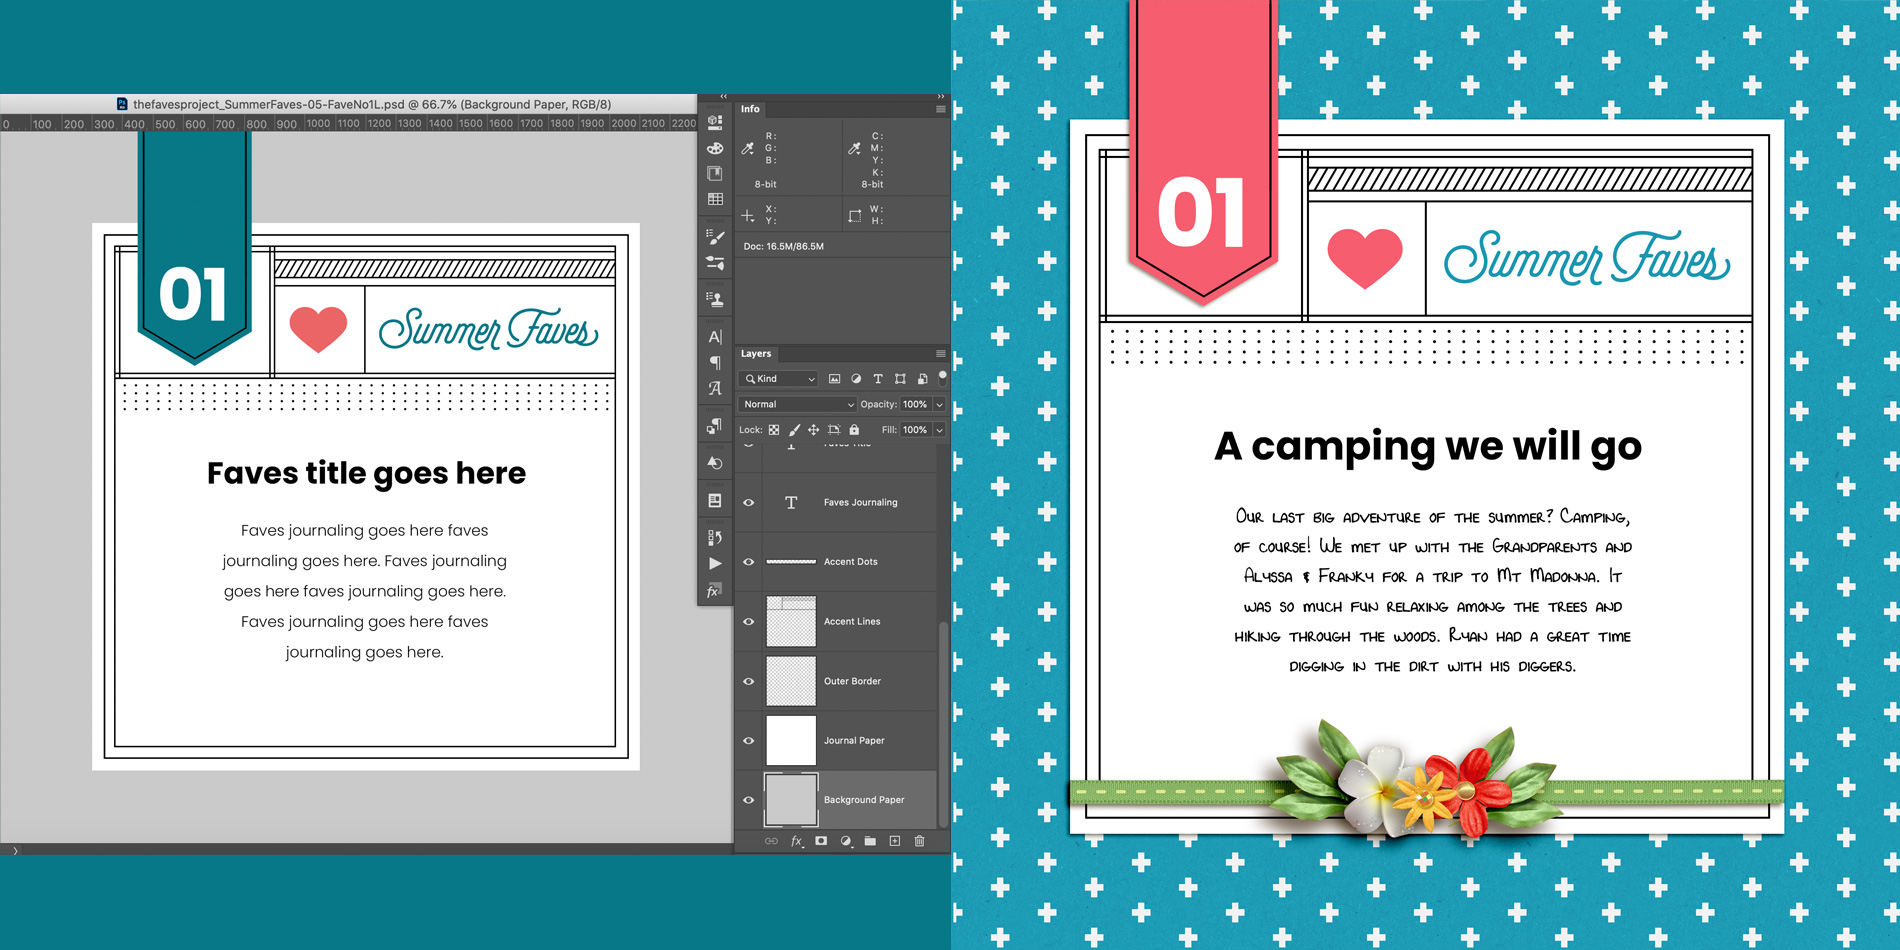Open the Libraries panel icon
Image resolution: width=1900 pixels, height=950 pixels.
[715, 174]
